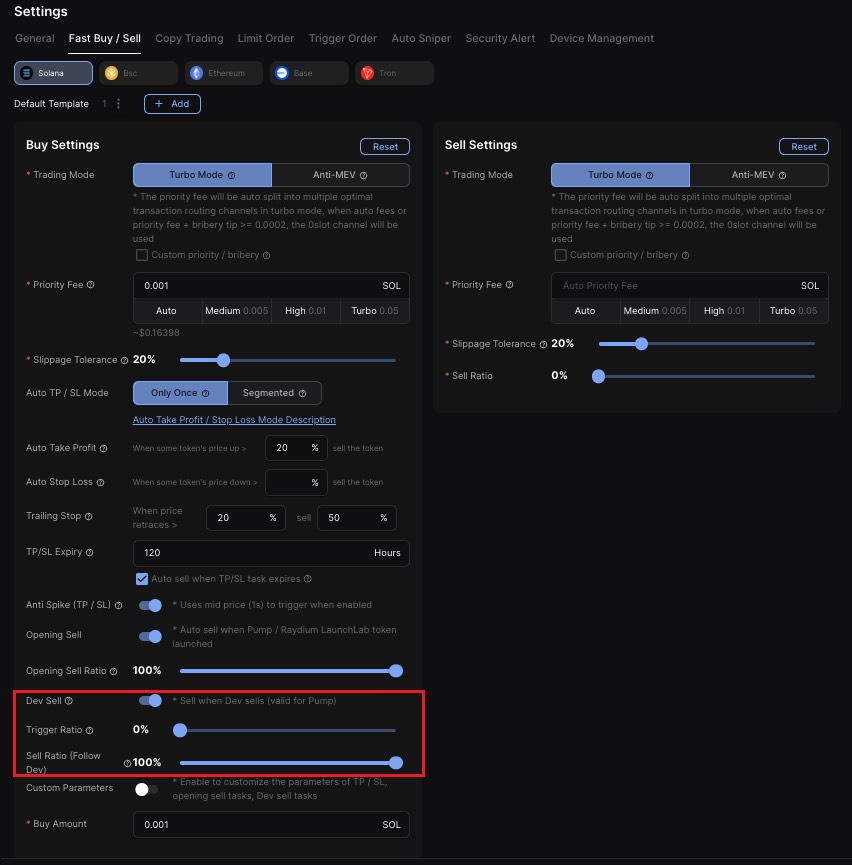852x865 pixels.
Task: Enable the Custom Parameters toggle
Action: click(x=147, y=789)
